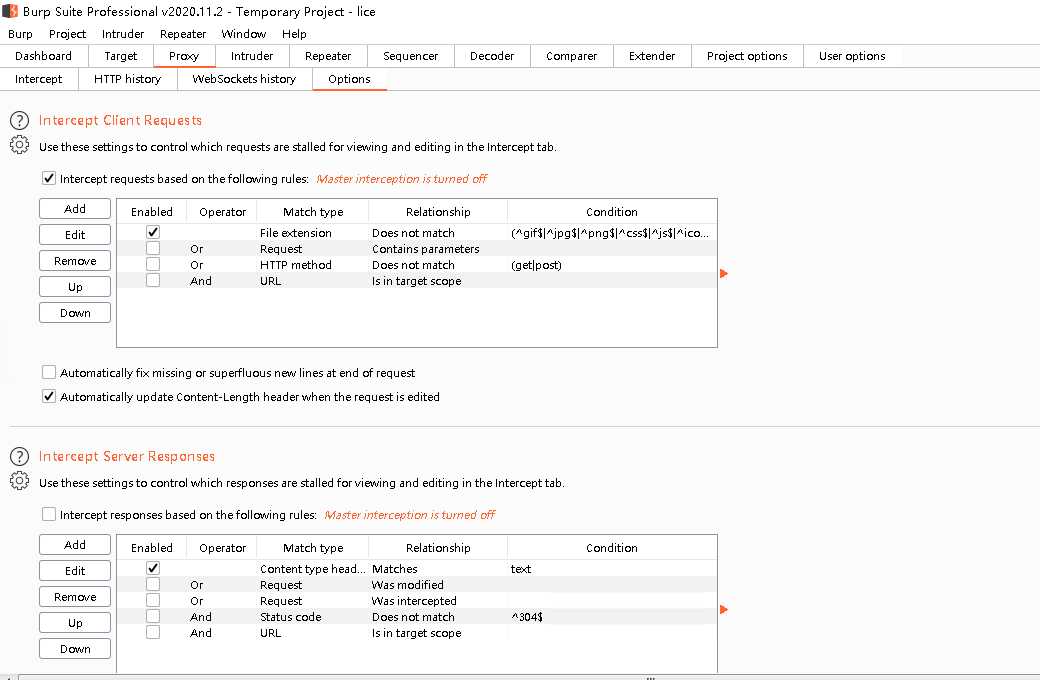Switch to the Target tab

point(121,56)
